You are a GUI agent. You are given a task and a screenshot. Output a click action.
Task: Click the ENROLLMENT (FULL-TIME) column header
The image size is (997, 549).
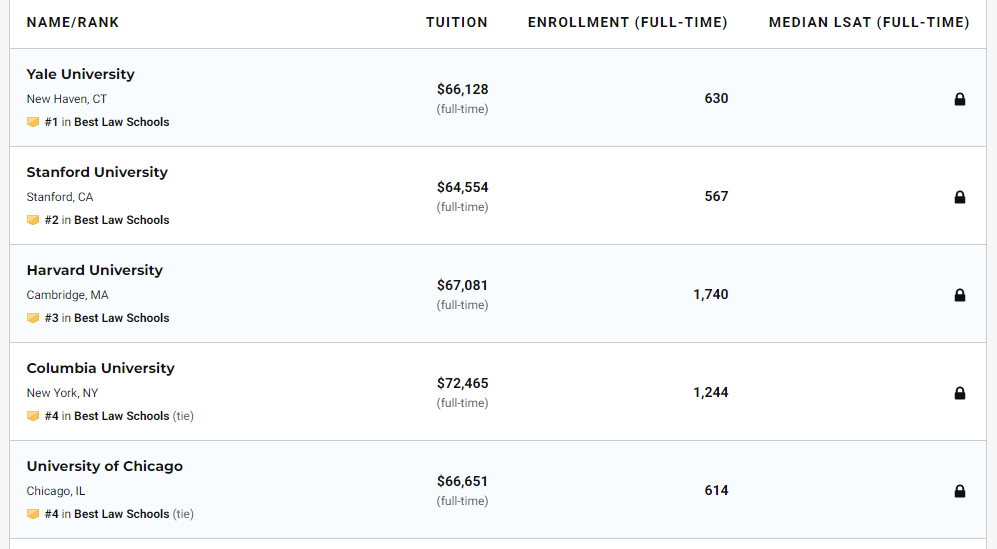628,22
